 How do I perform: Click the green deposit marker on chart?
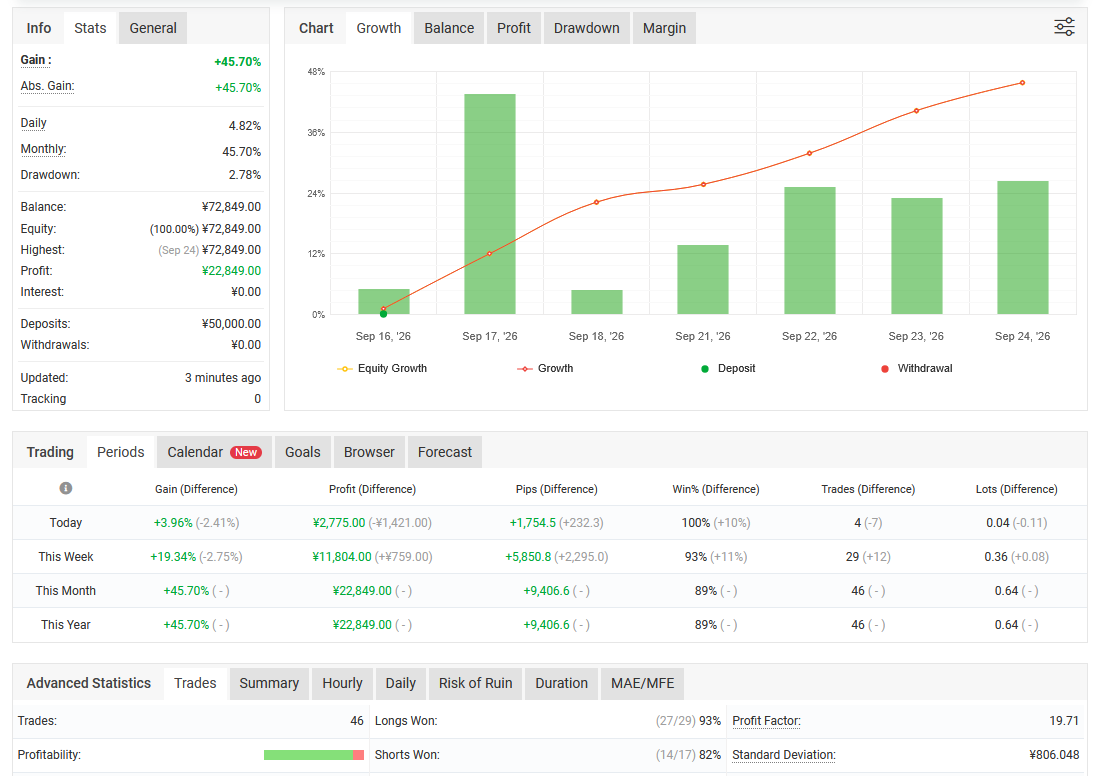point(383,314)
